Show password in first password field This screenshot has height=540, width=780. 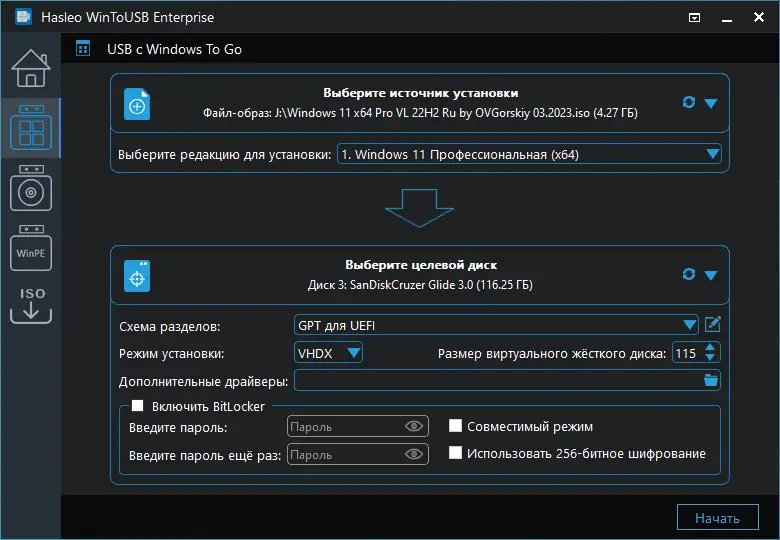[x=414, y=426]
